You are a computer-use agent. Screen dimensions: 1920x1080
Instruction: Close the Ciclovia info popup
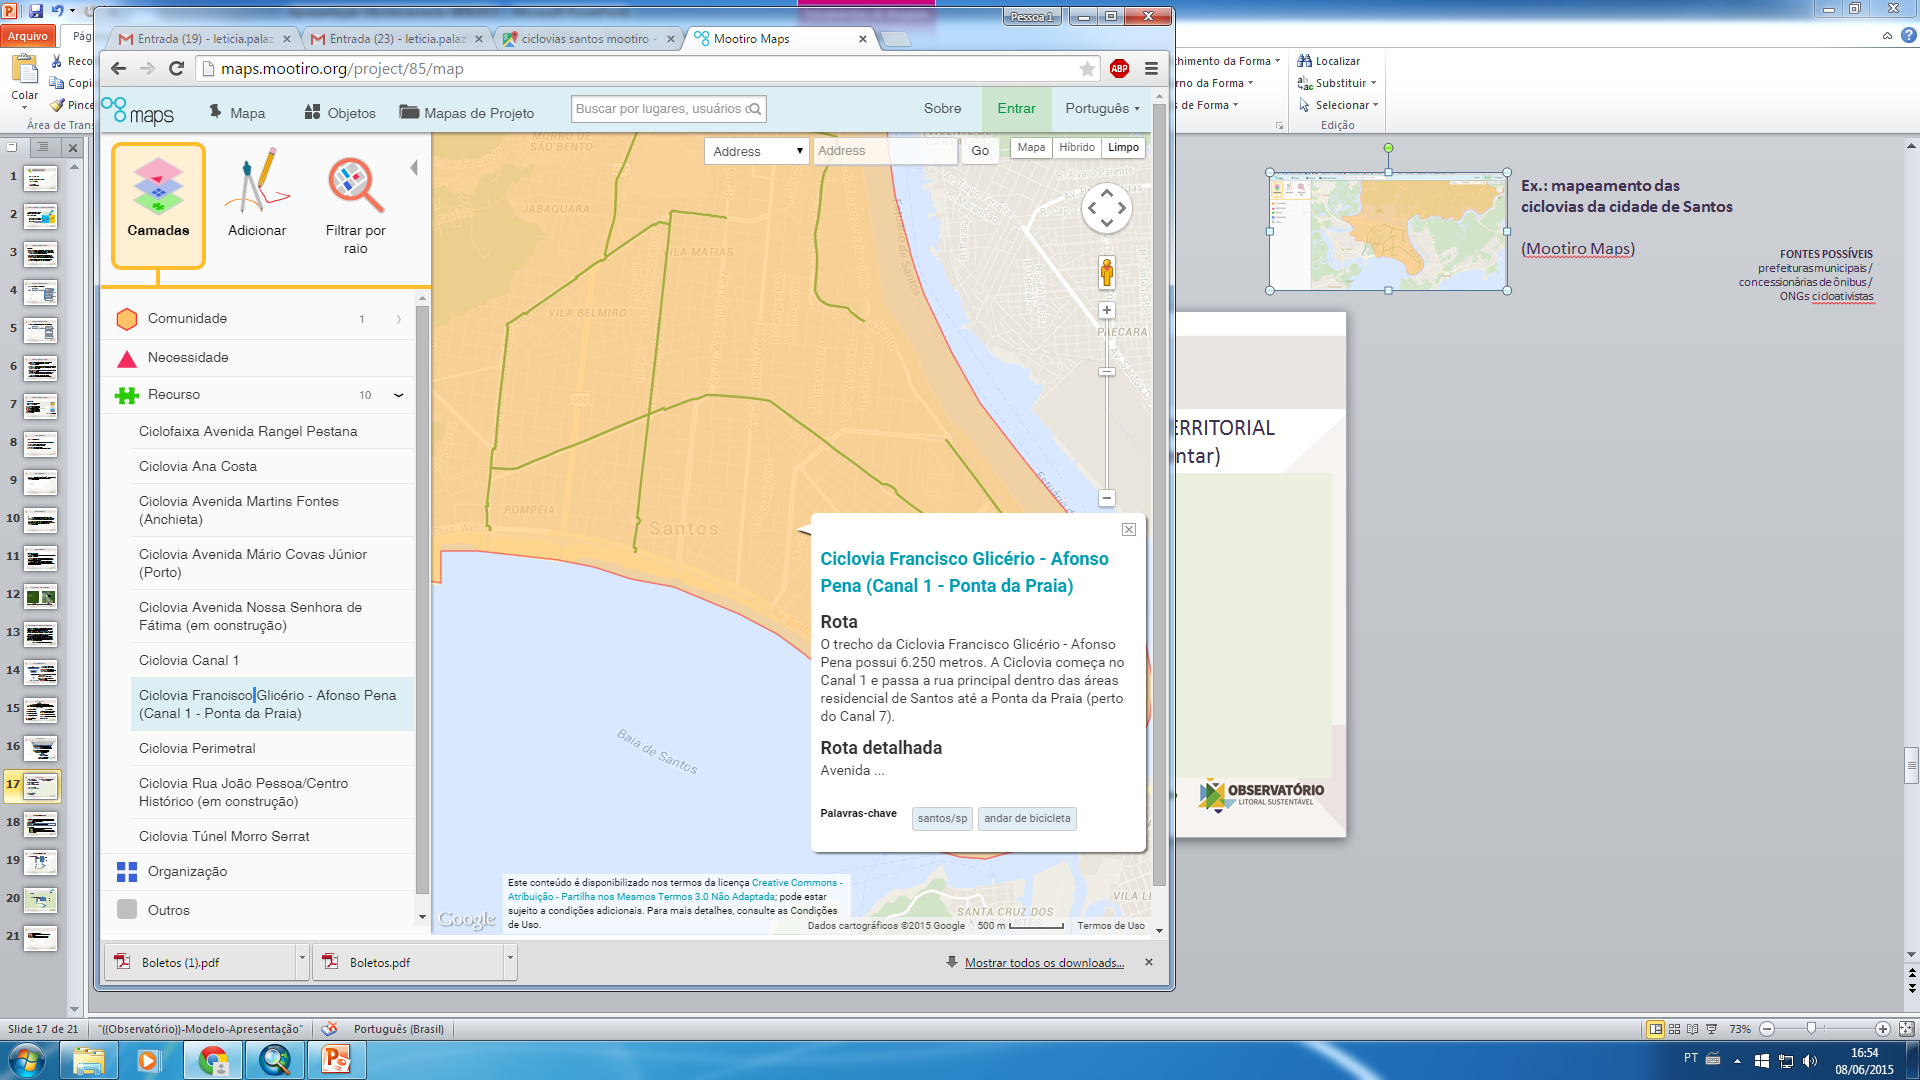(1129, 530)
